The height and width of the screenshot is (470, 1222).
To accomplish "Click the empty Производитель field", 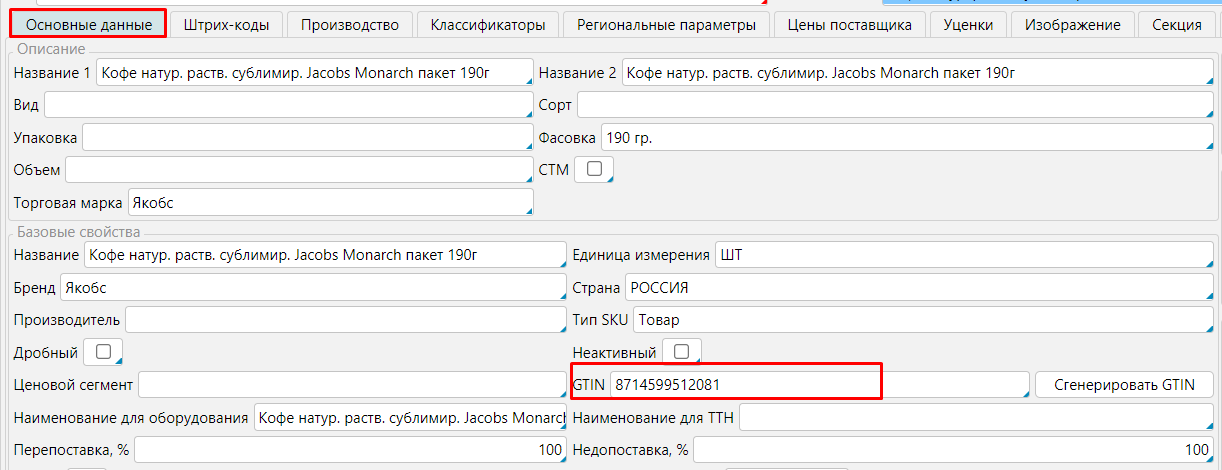I will pyautogui.click(x=345, y=320).
